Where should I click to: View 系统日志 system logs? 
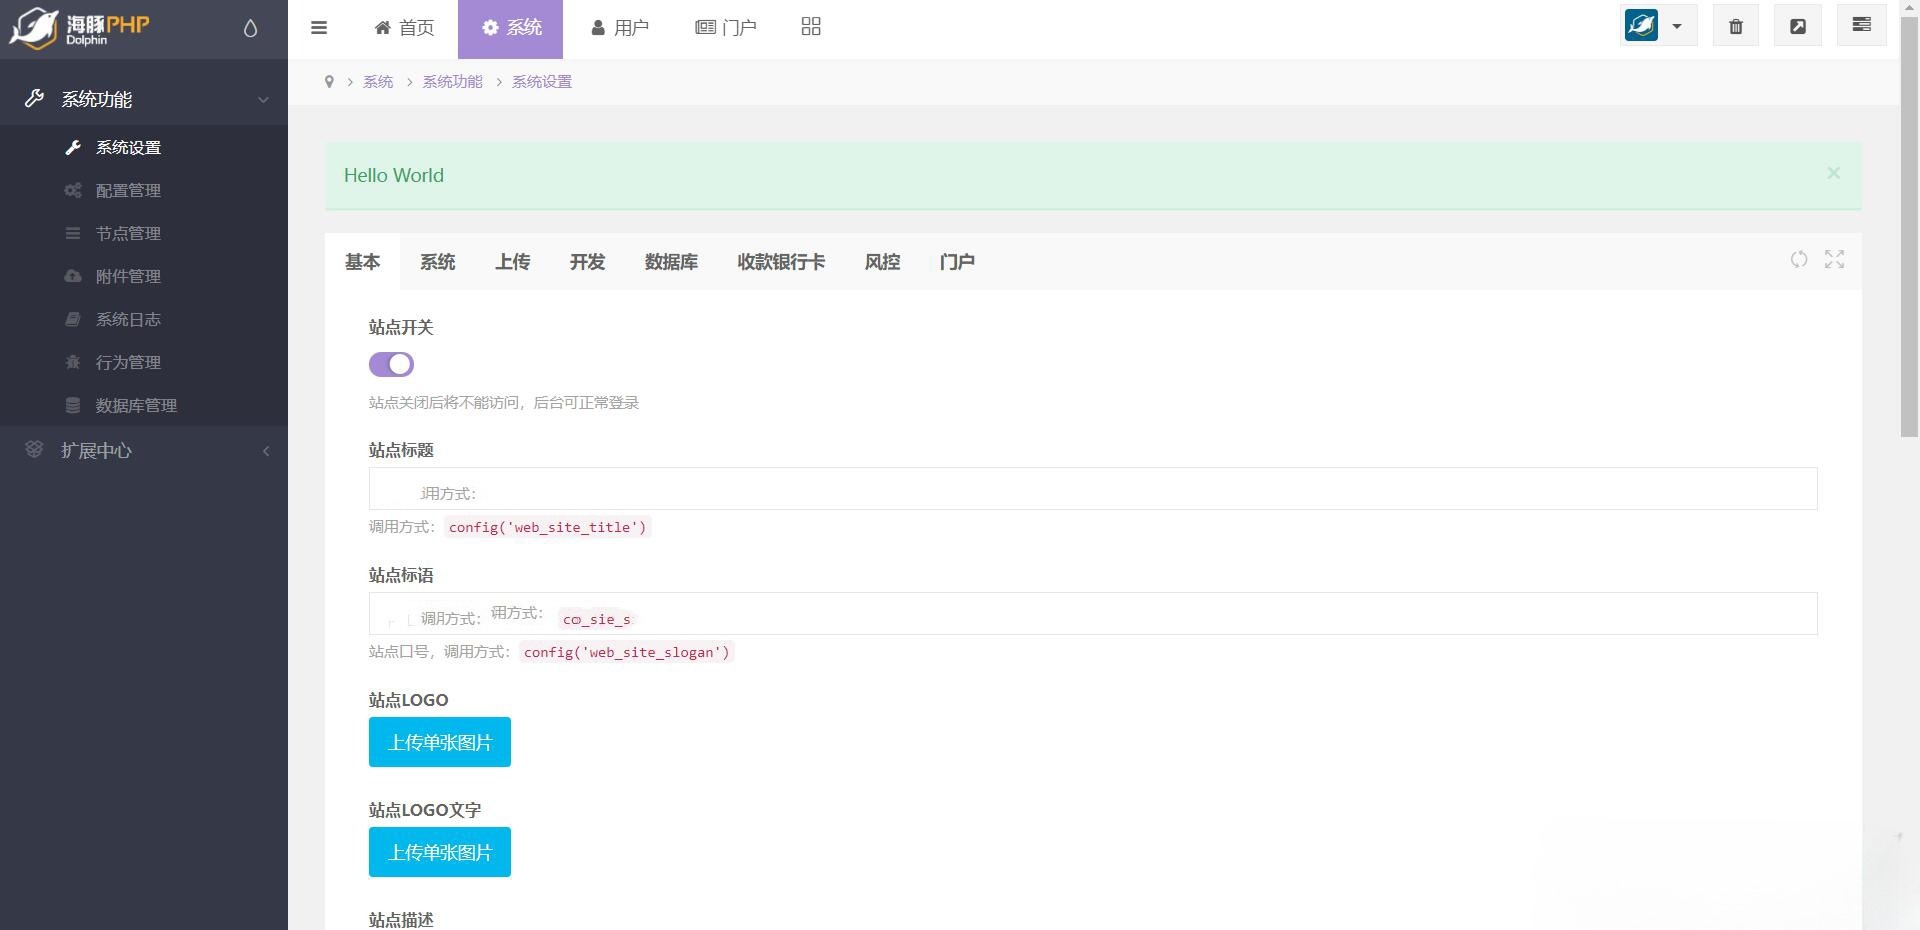(127, 319)
